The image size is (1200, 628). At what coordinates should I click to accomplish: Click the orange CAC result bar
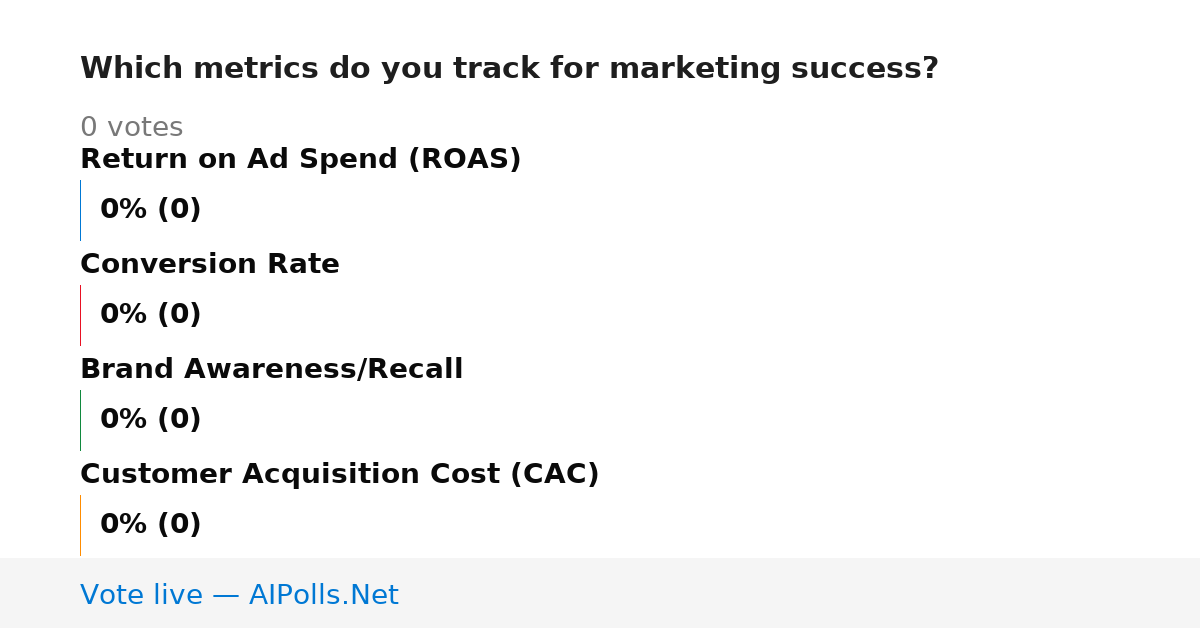tap(80, 525)
